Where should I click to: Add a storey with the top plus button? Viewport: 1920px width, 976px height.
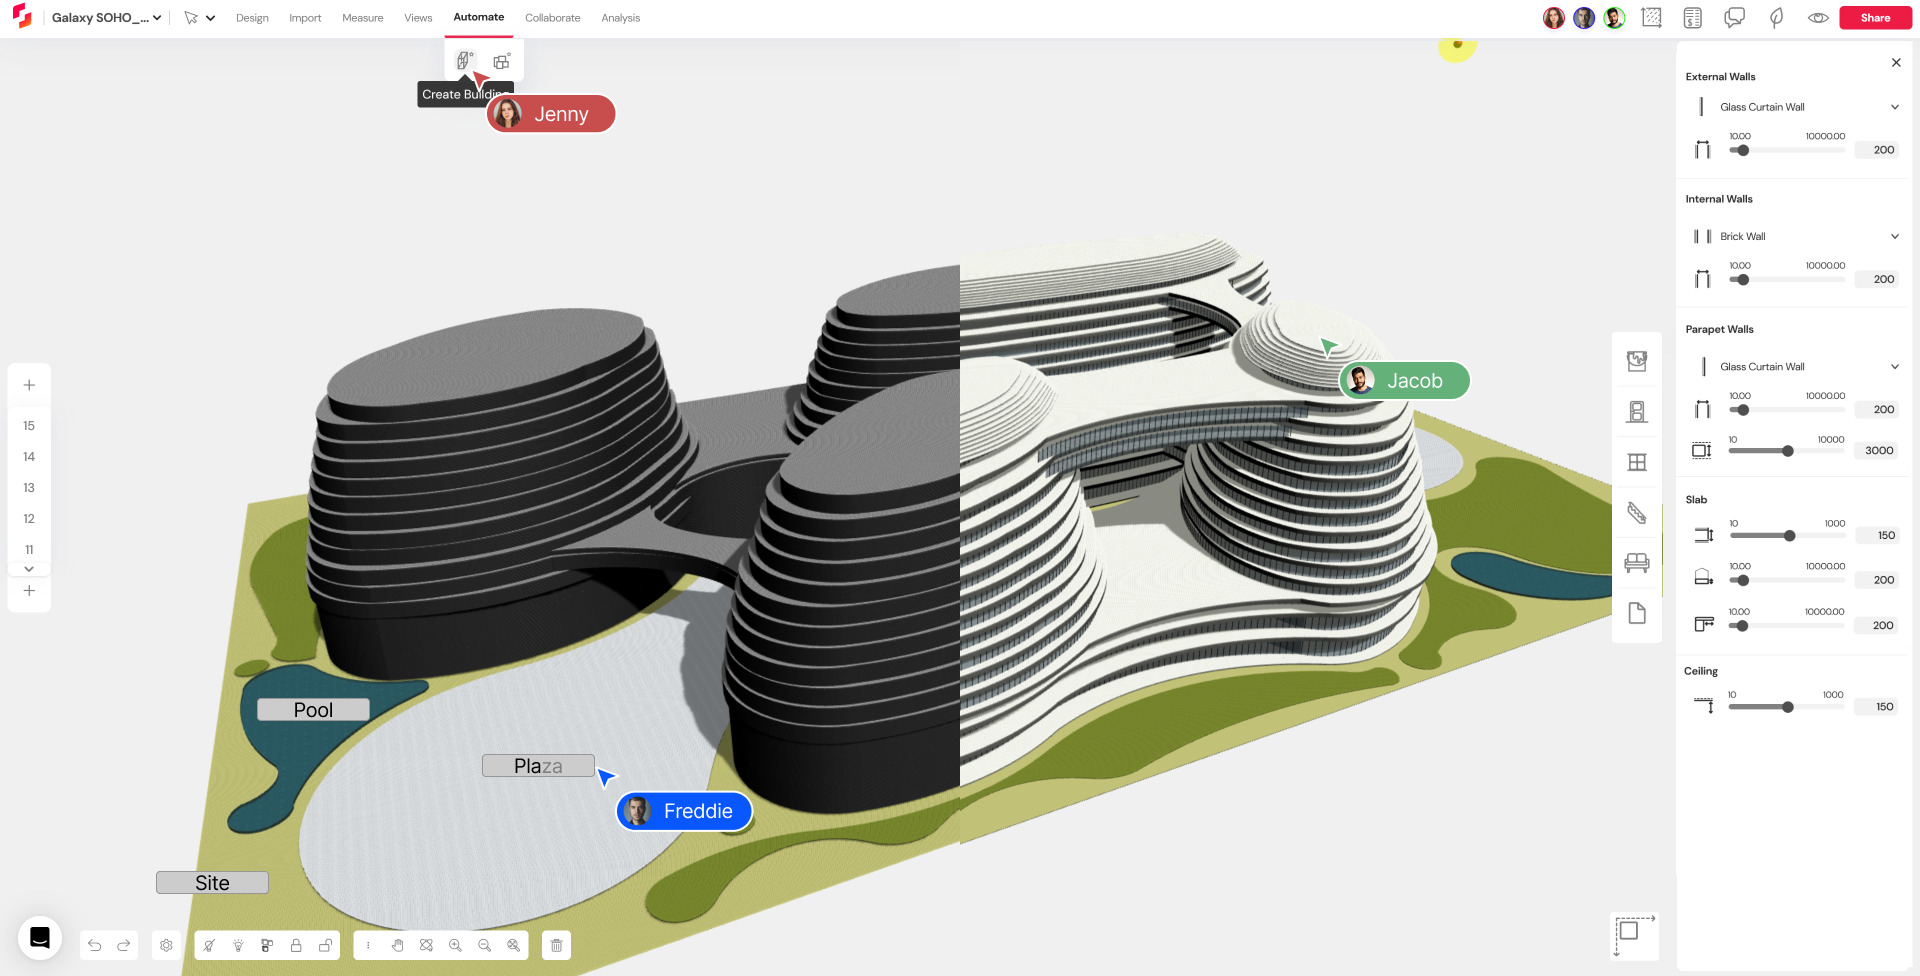click(x=29, y=385)
